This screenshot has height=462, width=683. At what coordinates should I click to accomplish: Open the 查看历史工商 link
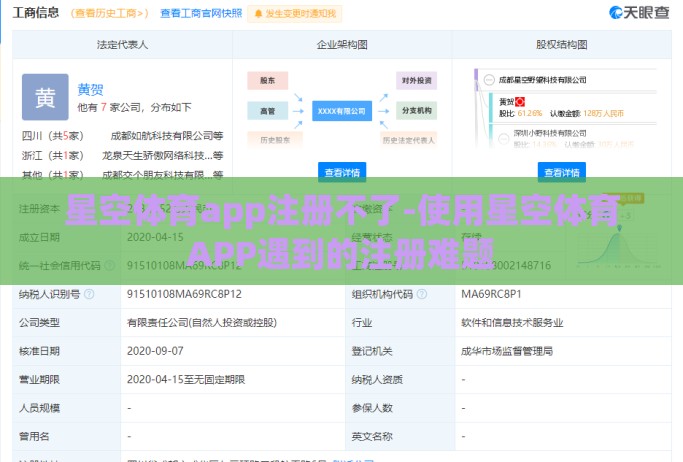pos(109,13)
